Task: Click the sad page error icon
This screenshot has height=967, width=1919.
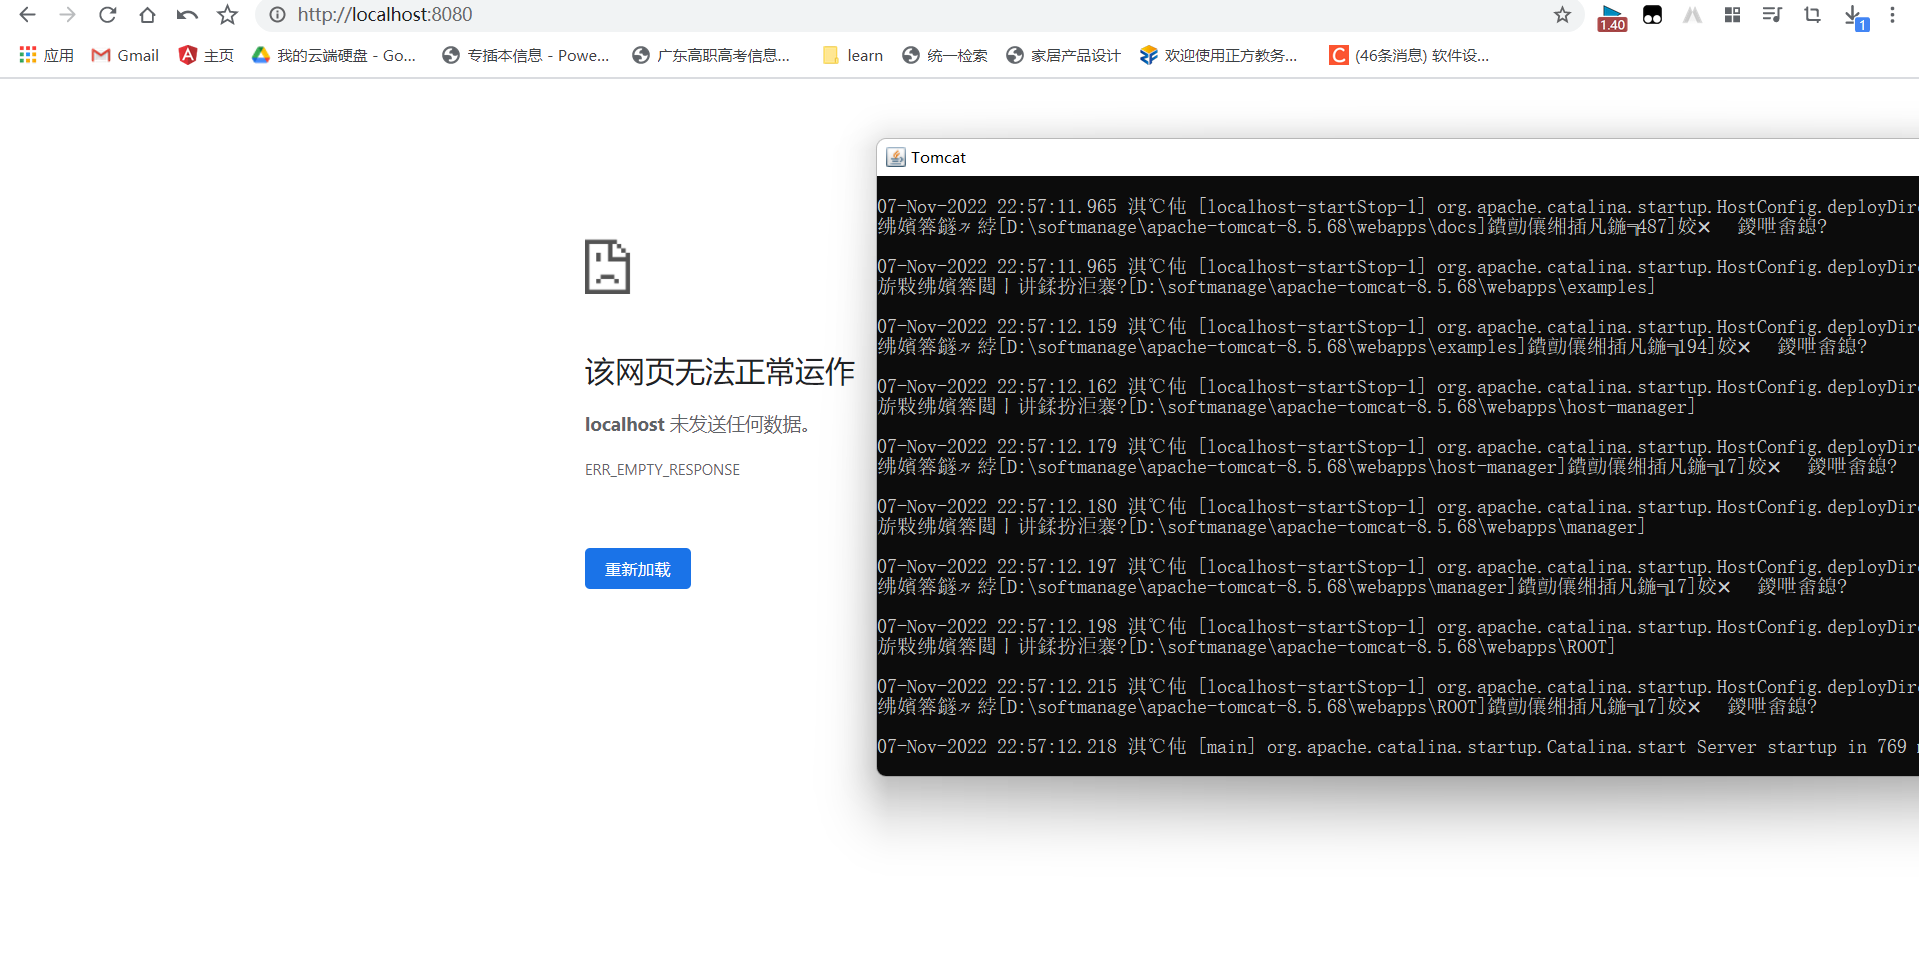Action: pyautogui.click(x=607, y=266)
